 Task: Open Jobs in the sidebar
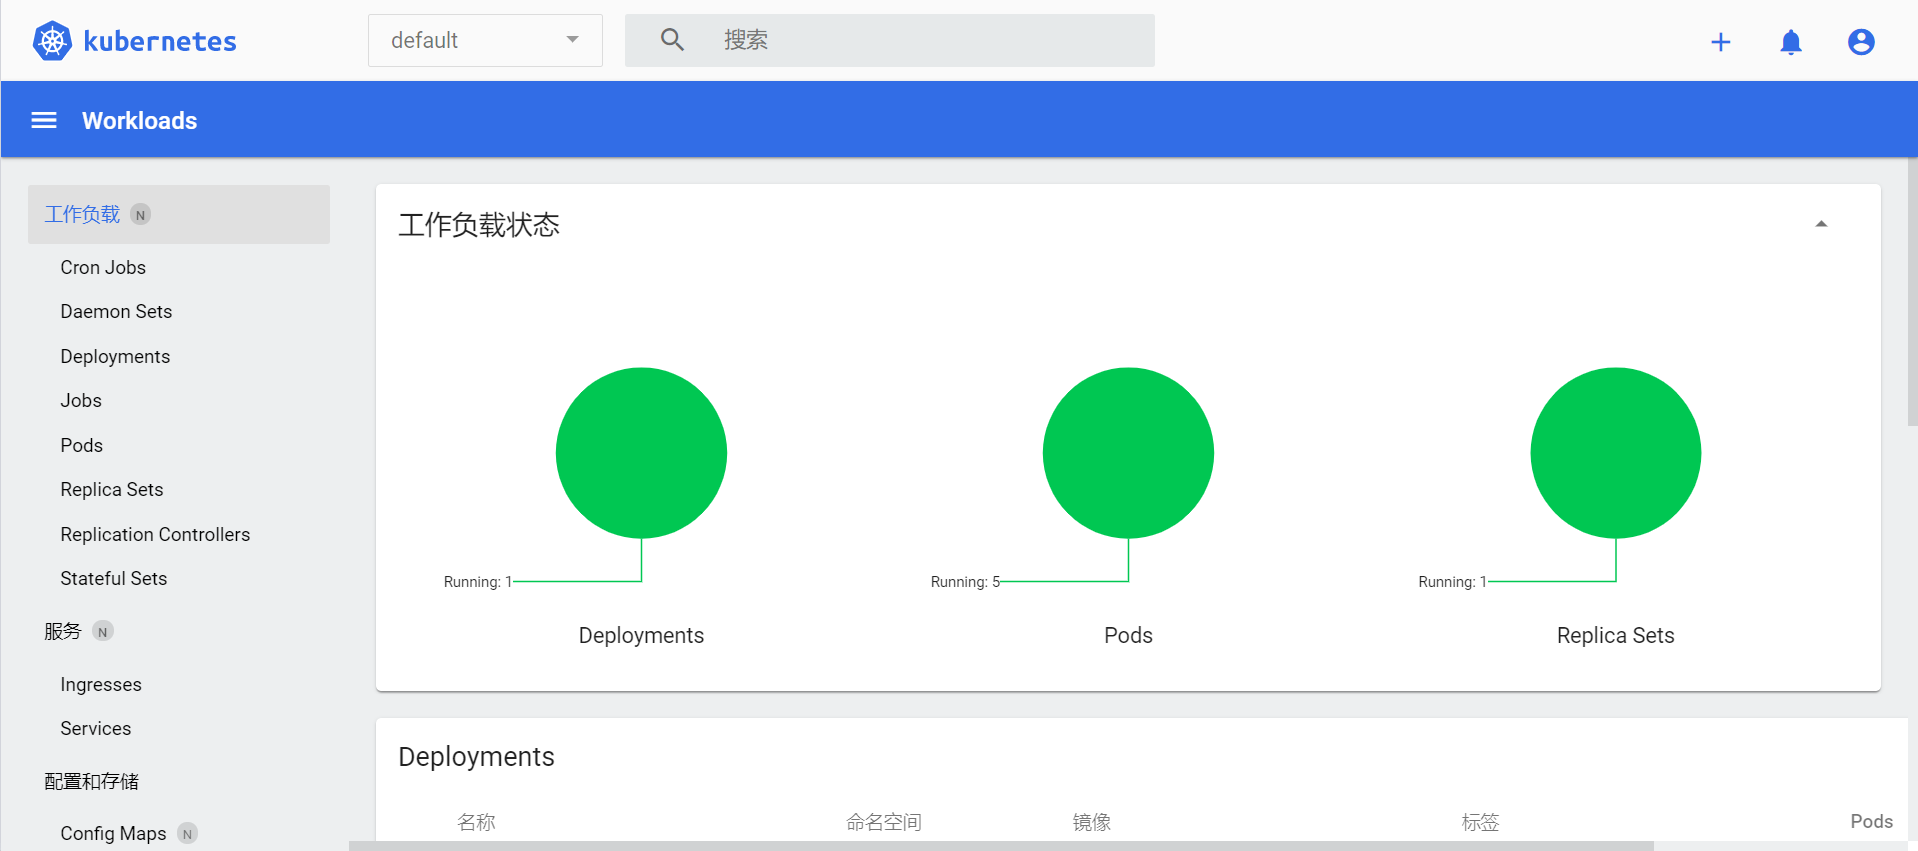pyautogui.click(x=81, y=401)
